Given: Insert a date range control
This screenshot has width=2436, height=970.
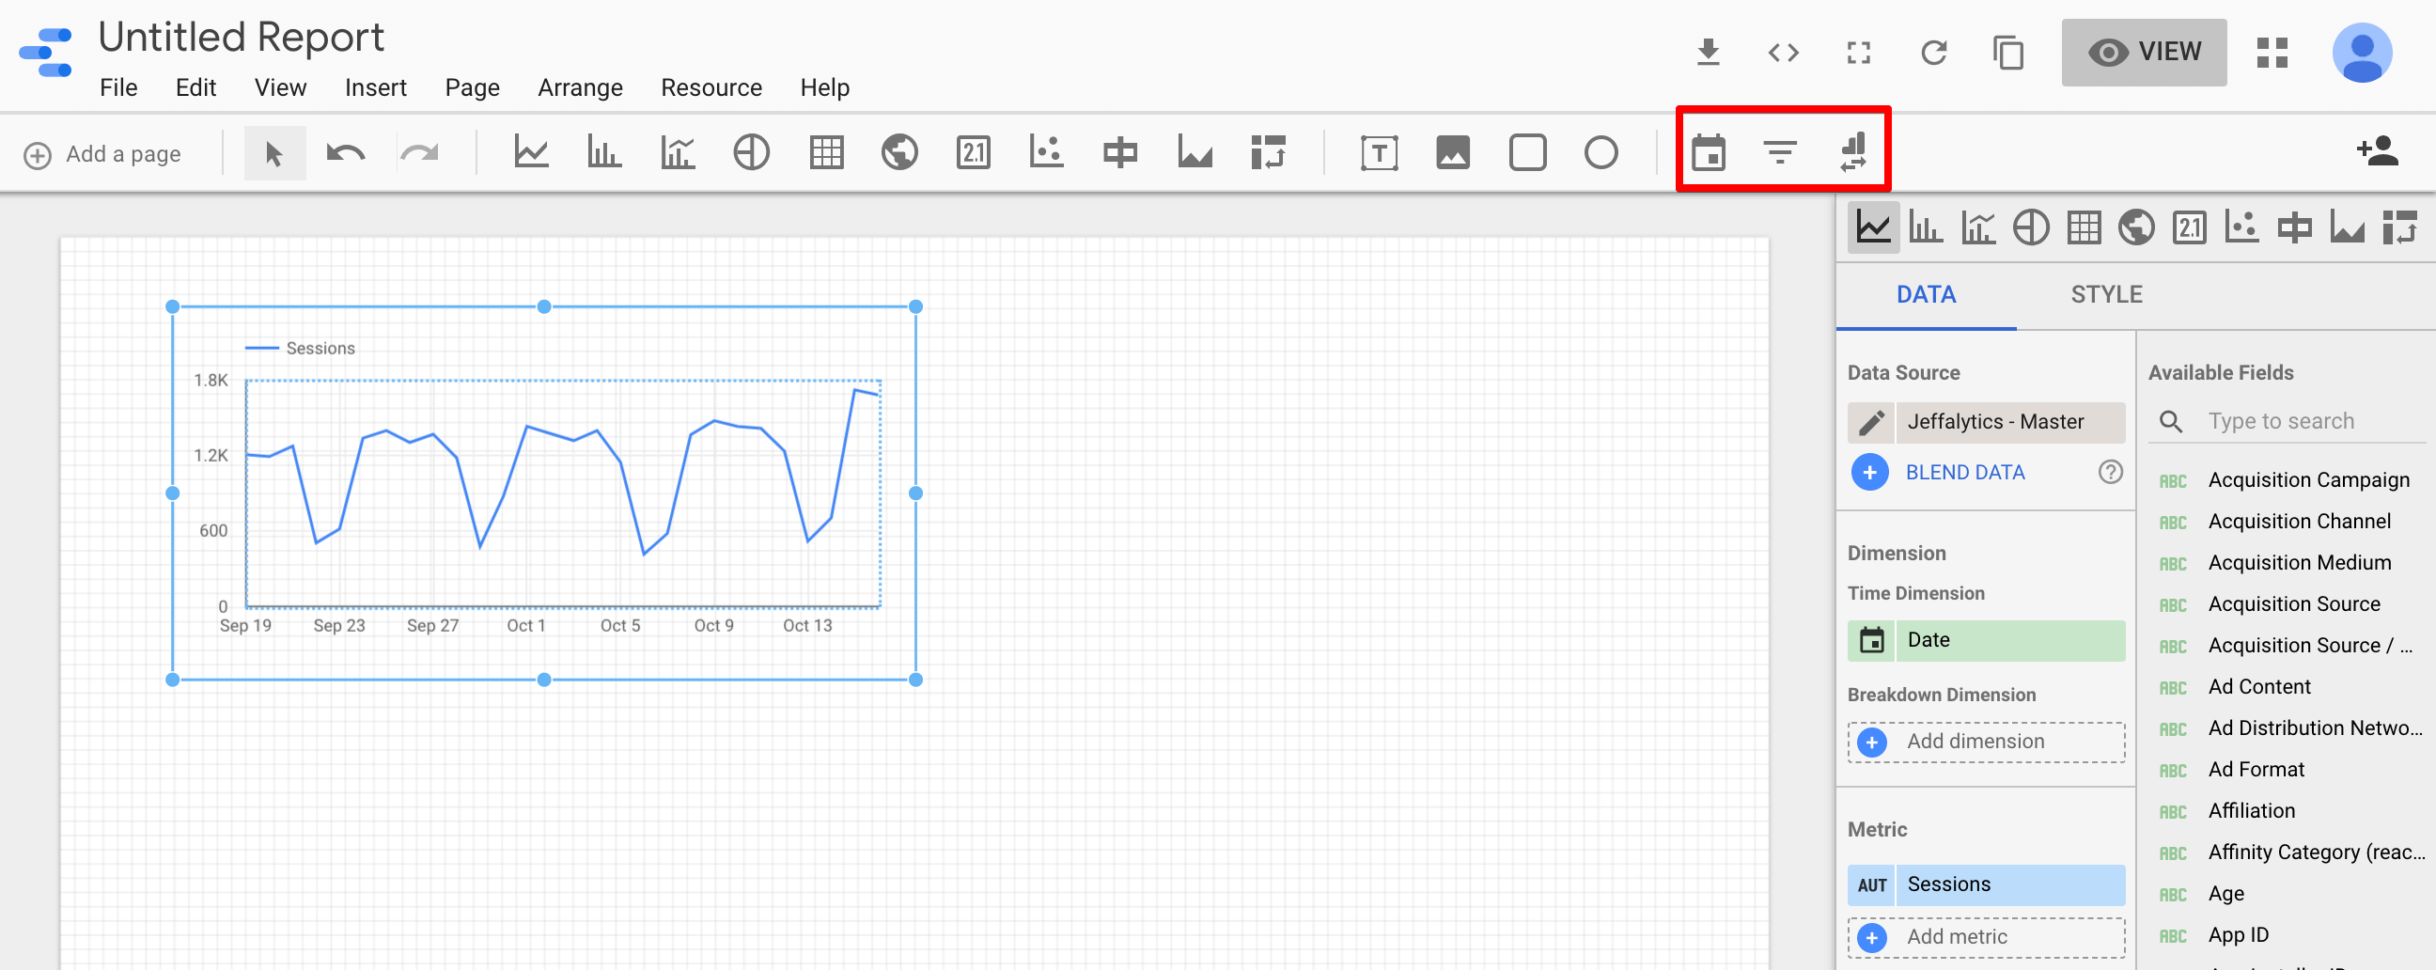Looking at the screenshot, I should pos(1708,152).
